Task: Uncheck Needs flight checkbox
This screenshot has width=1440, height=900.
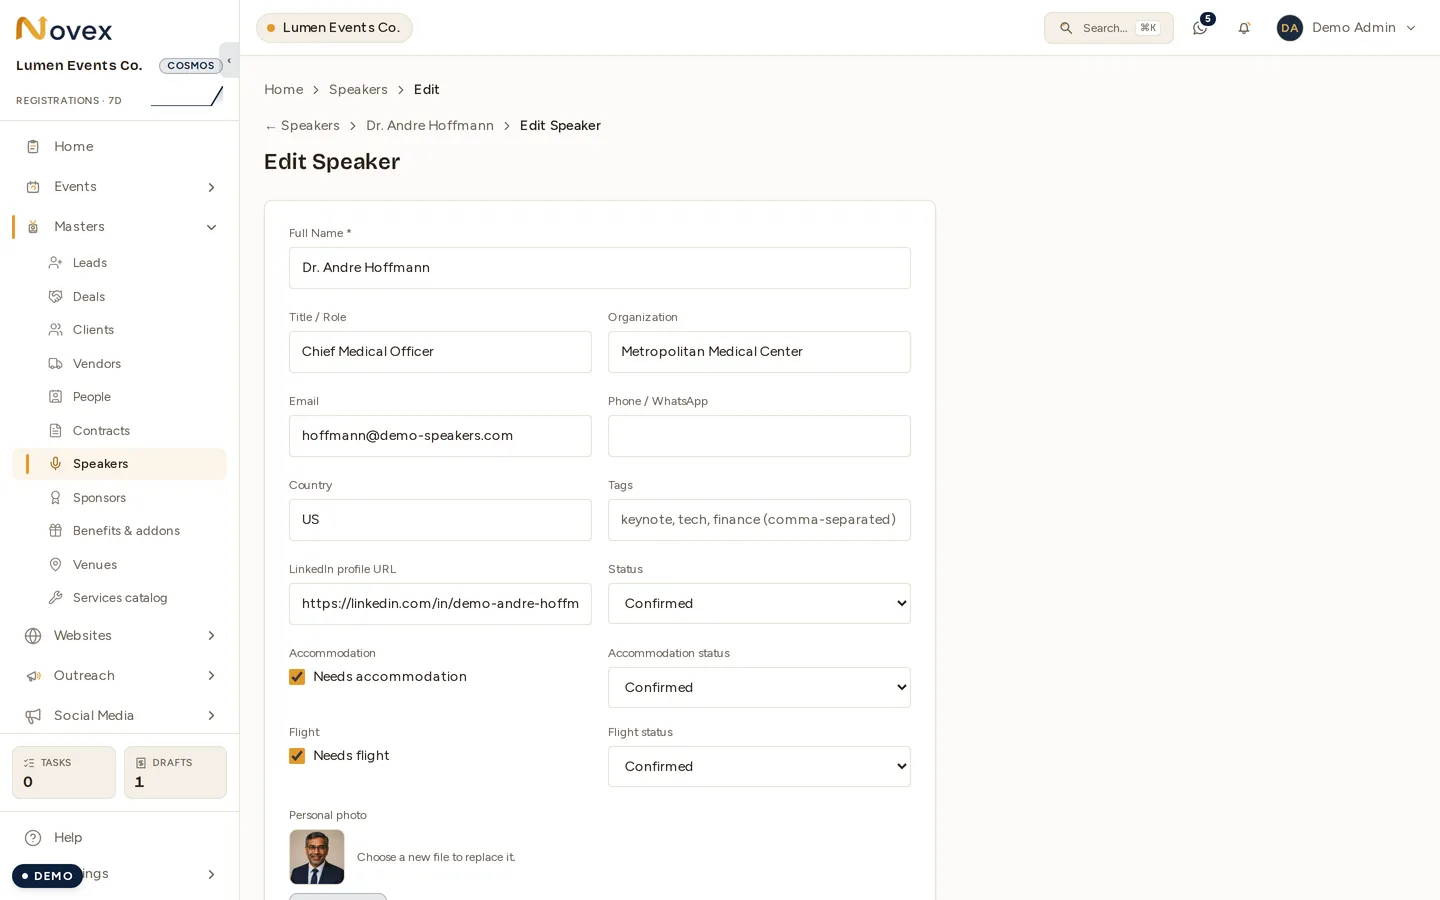Action: (x=297, y=756)
